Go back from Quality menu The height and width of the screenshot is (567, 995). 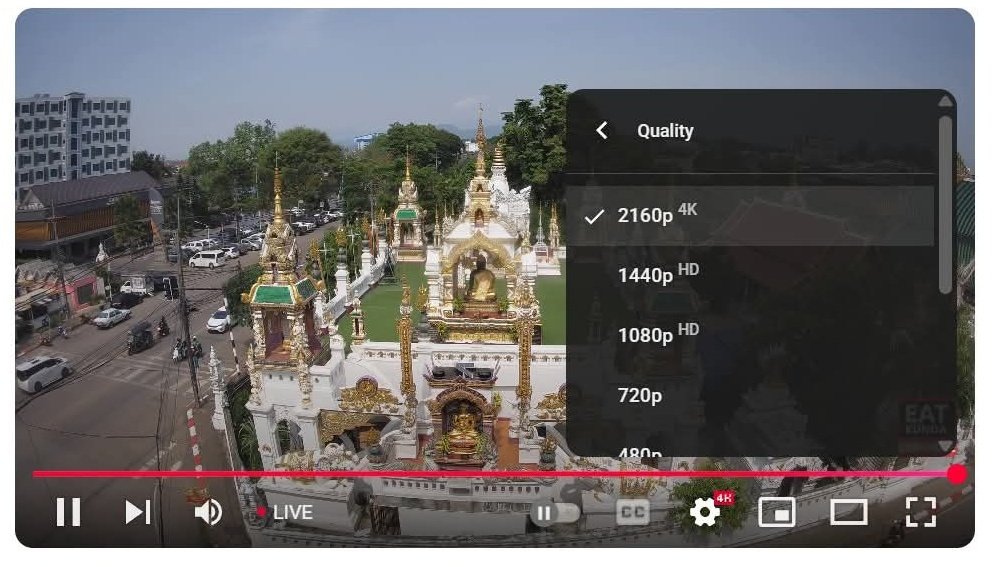(x=602, y=131)
